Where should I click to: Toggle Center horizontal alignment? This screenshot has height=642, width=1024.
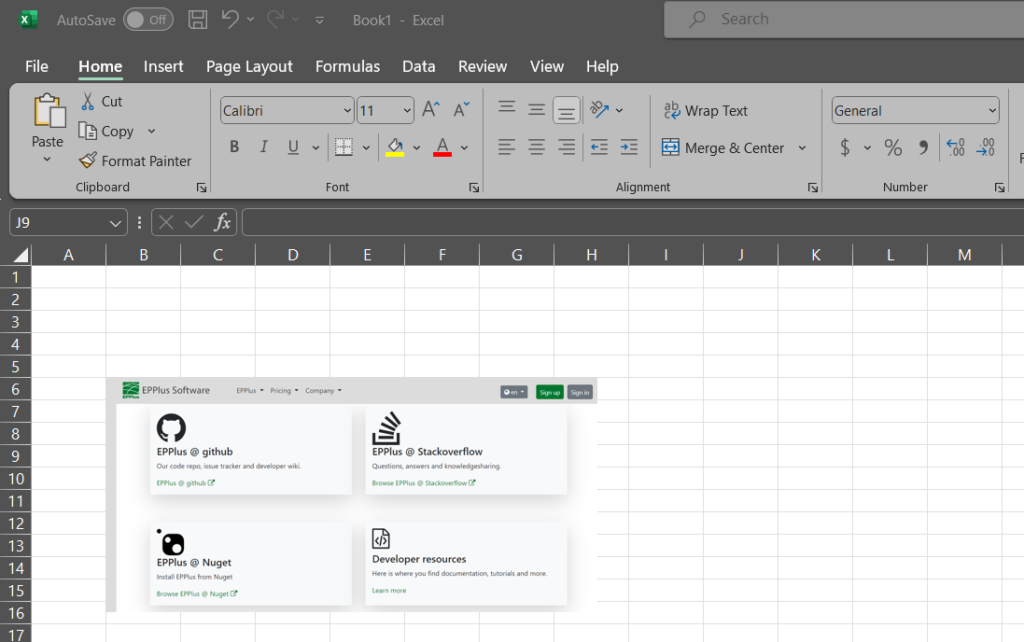click(x=536, y=147)
